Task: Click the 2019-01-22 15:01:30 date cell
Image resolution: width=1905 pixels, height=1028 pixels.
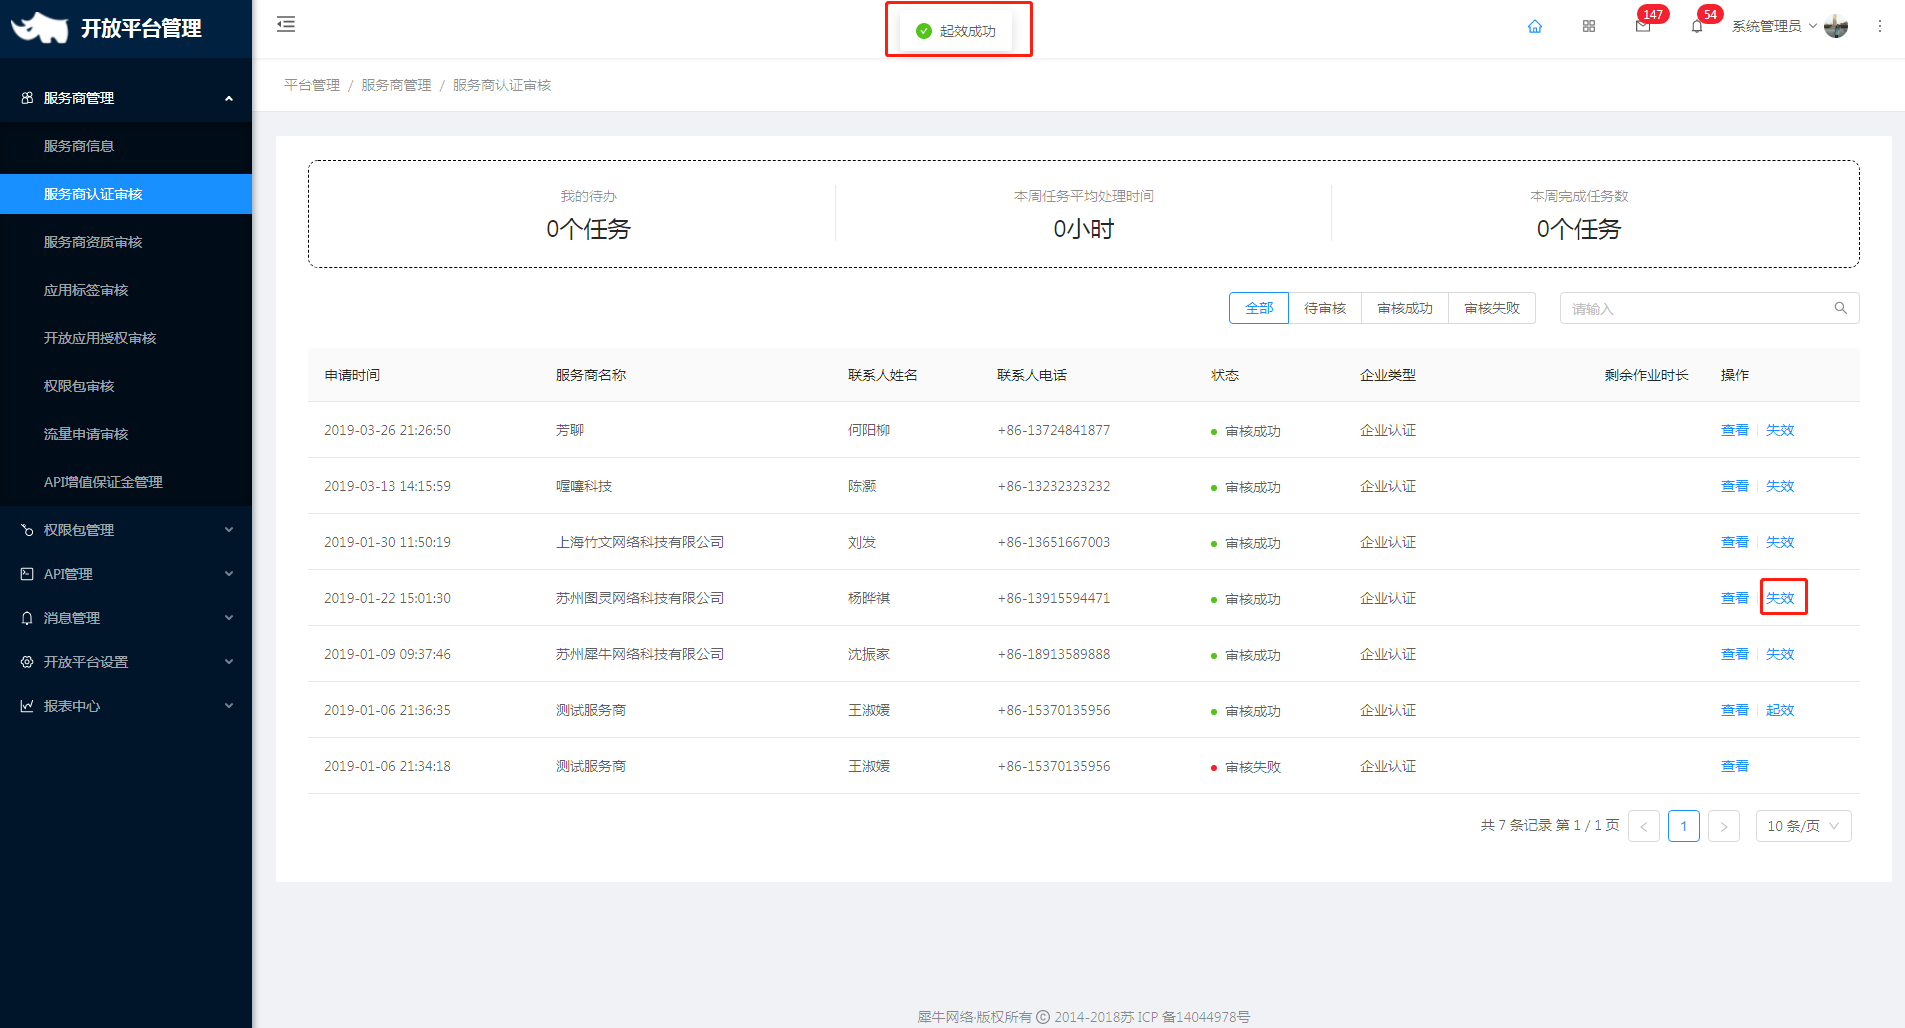Action: pyautogui.click(x=387, y=598)
